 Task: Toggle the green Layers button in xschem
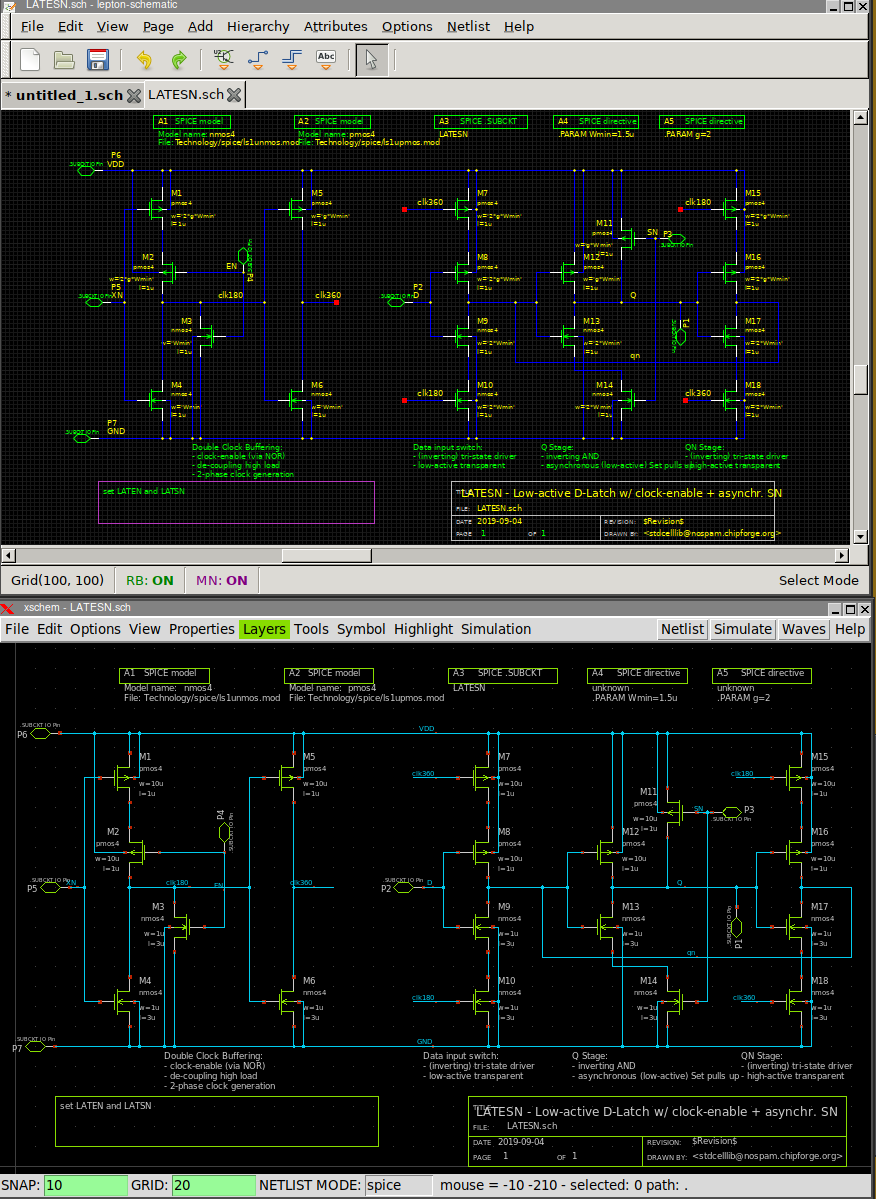coord(264,629)
